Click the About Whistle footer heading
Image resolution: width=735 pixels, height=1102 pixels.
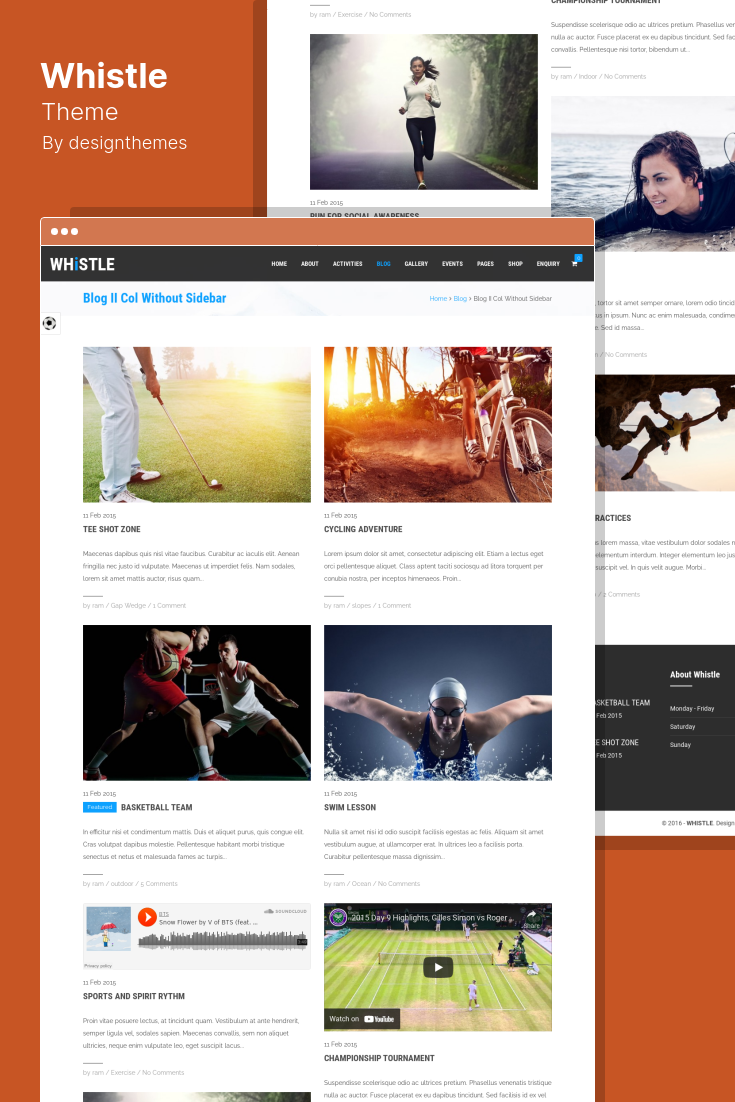[x=695, y=675]
